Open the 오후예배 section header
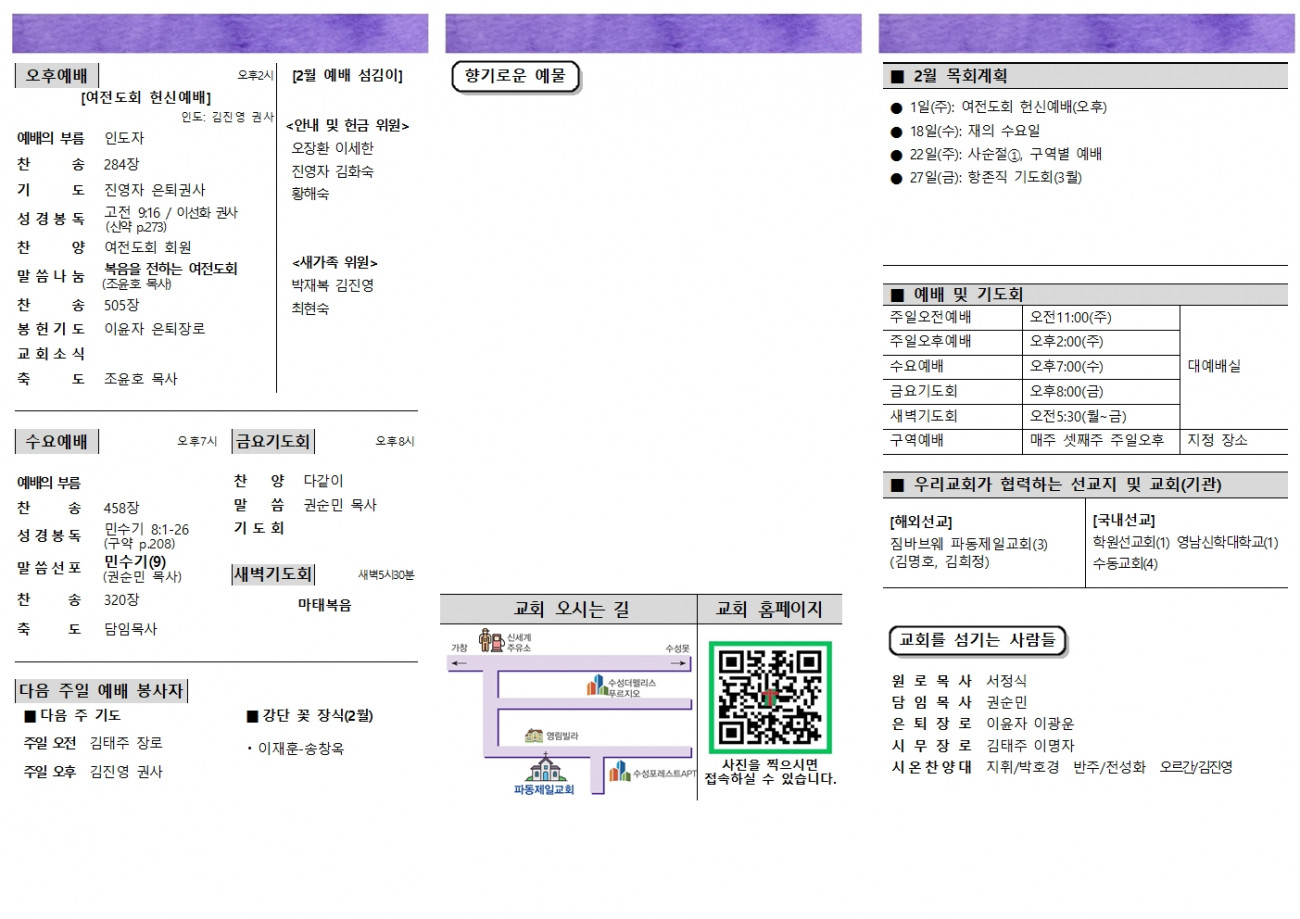The image size is (1300, 919). point(56,76)
